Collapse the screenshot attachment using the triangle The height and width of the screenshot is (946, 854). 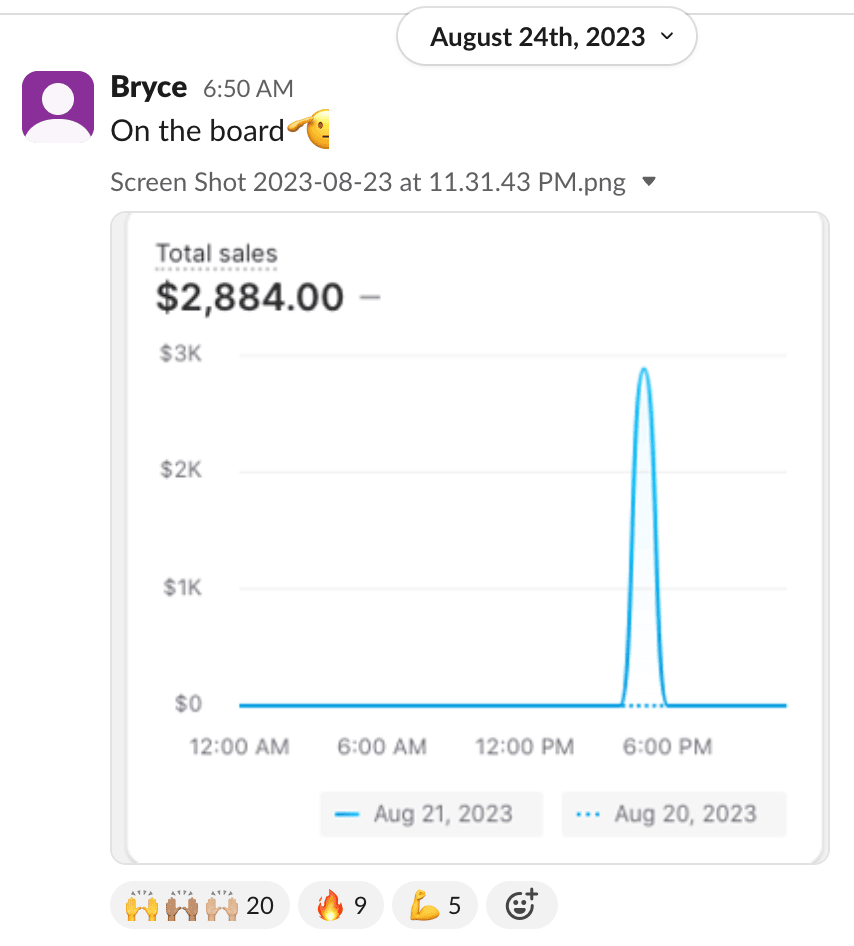tap(648, 182)
